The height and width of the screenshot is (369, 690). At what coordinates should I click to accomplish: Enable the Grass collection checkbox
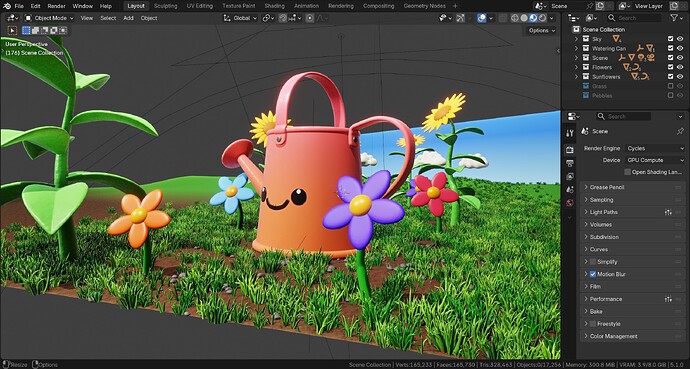(670, 86)
